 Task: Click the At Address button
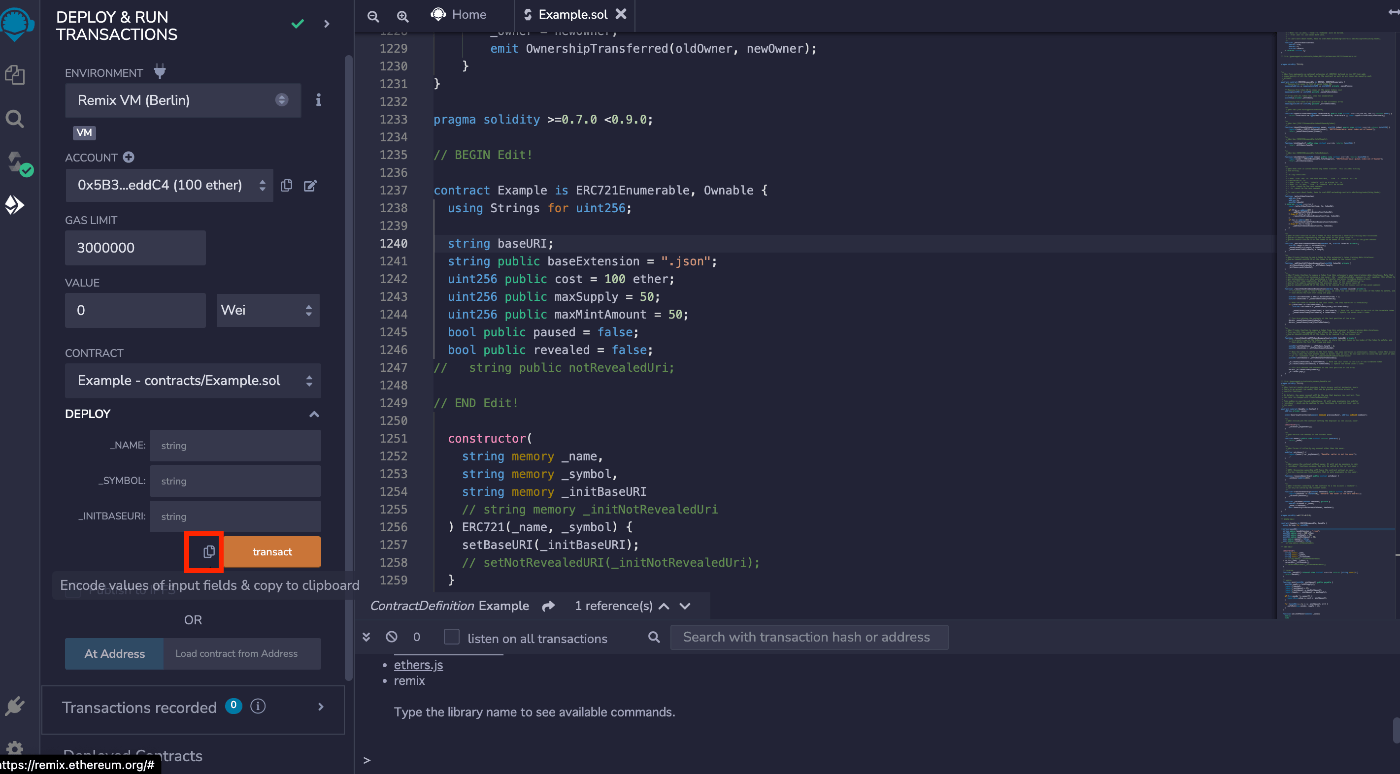tap(115, 654)
